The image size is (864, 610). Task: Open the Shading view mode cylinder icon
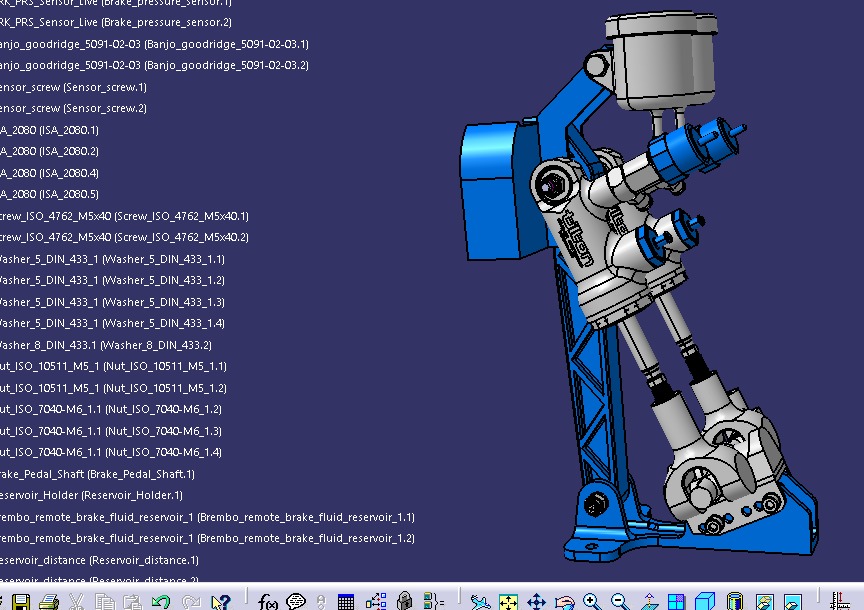pos(734,602)
